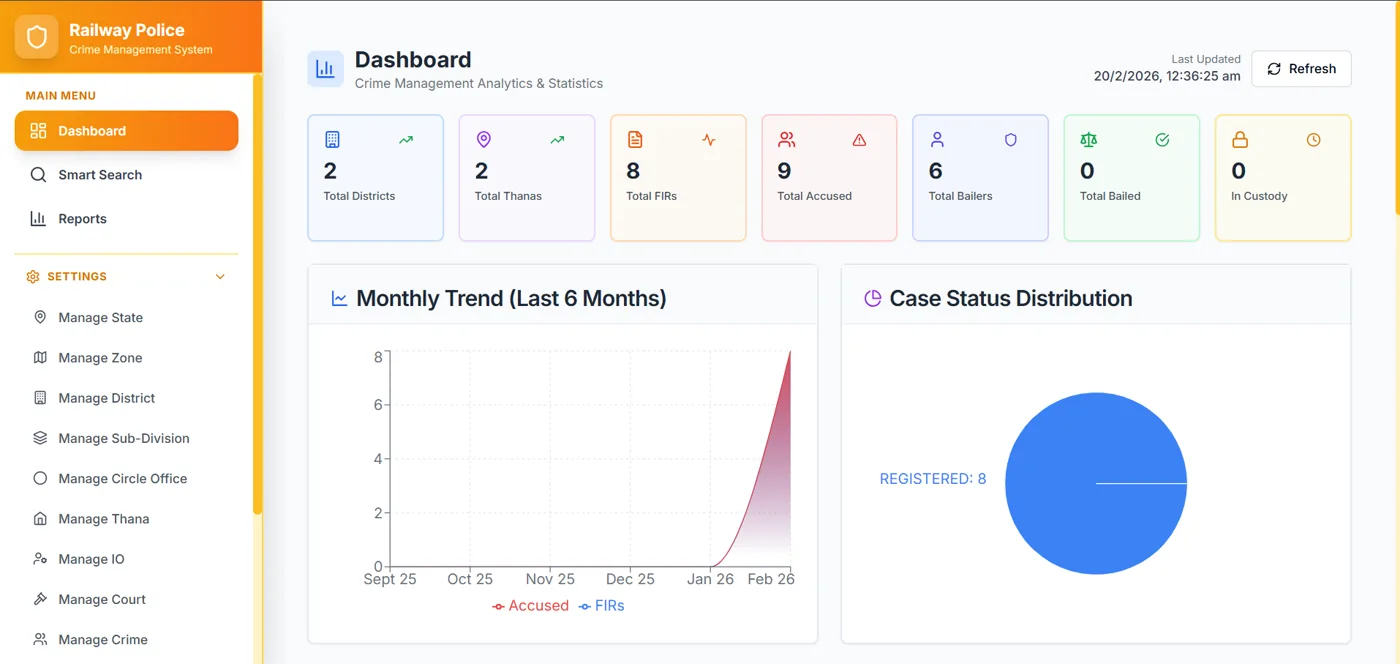Click activity pulse icon on Total FIRs card

709,140
